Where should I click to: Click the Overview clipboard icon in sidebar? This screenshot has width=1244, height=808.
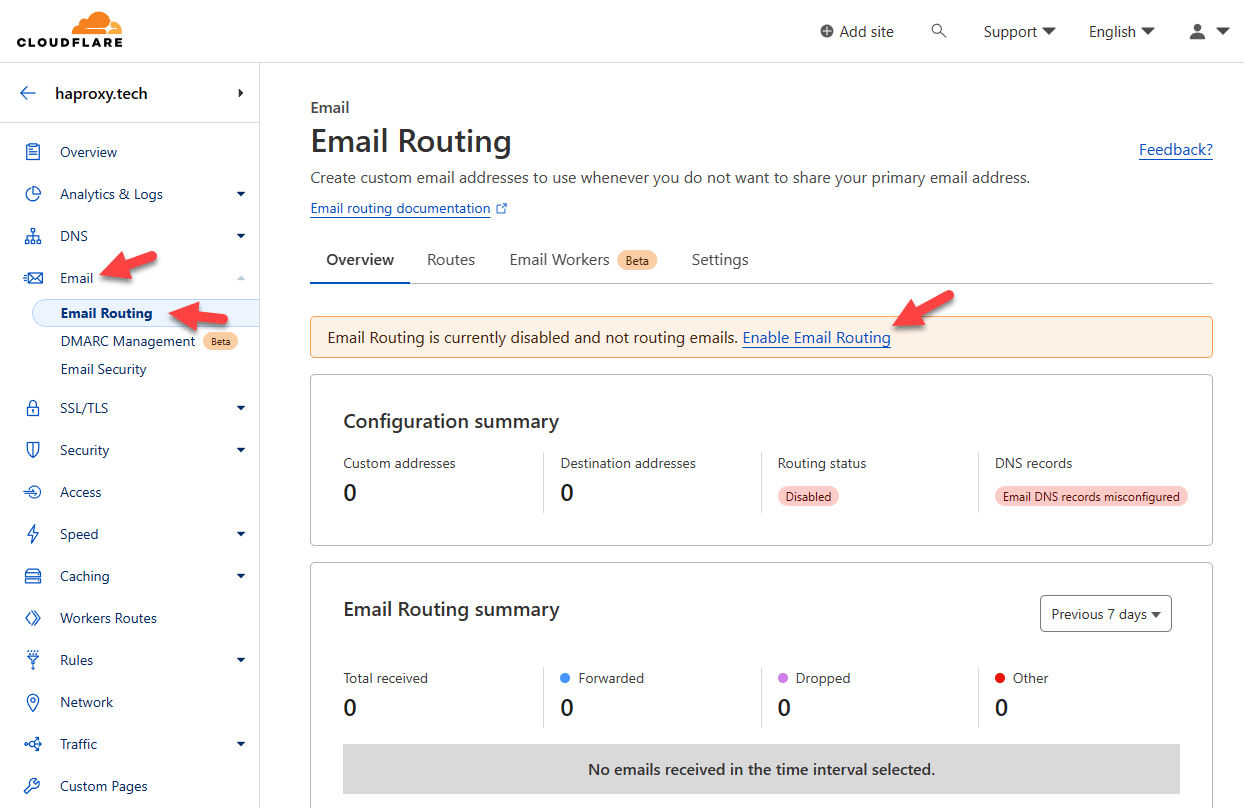[x=33, y=152]
